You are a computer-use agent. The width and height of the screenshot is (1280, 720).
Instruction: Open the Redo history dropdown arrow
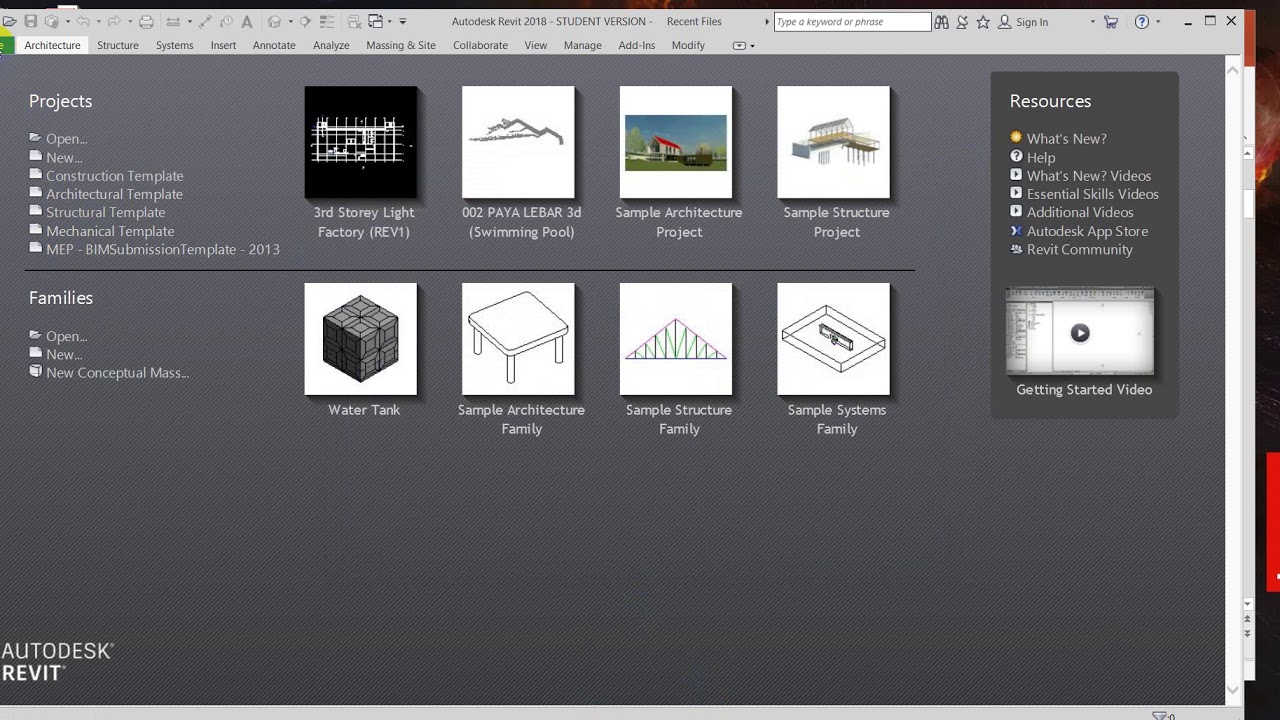click(129, 21)
